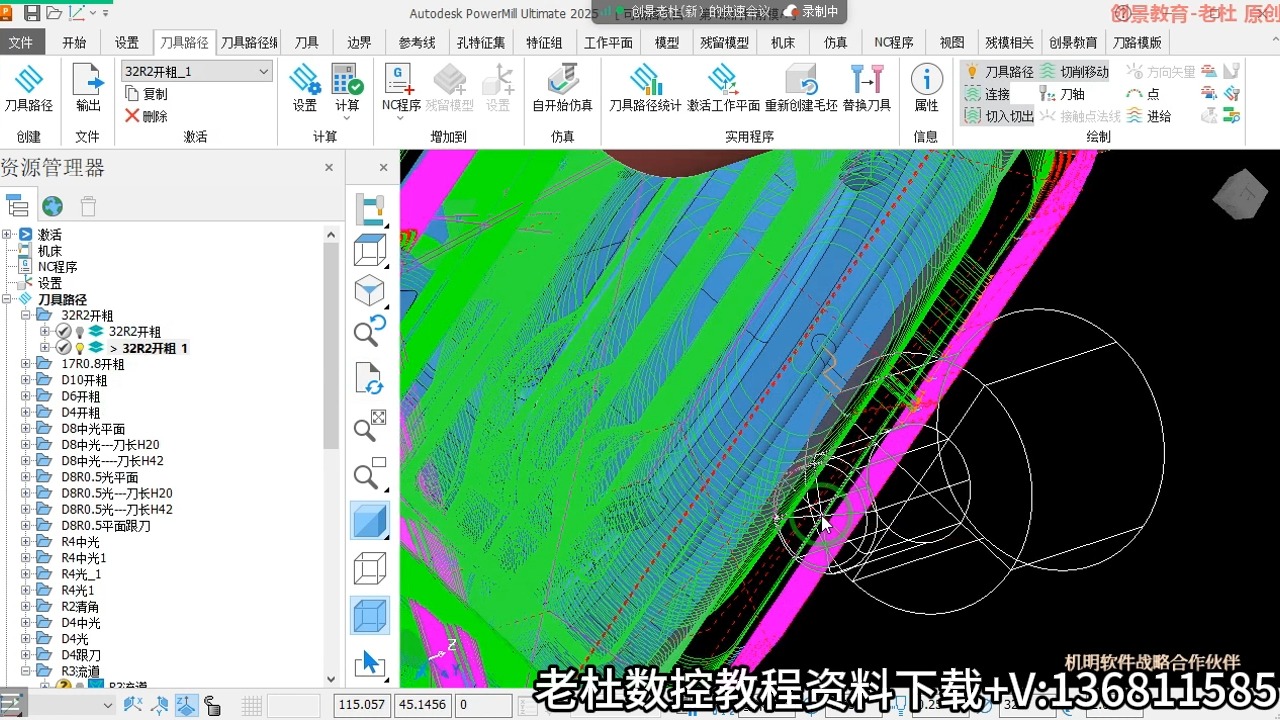
Task: Toggle 刀具路径 draw lightbulb in 绘制 group
Action: (998, 71)
